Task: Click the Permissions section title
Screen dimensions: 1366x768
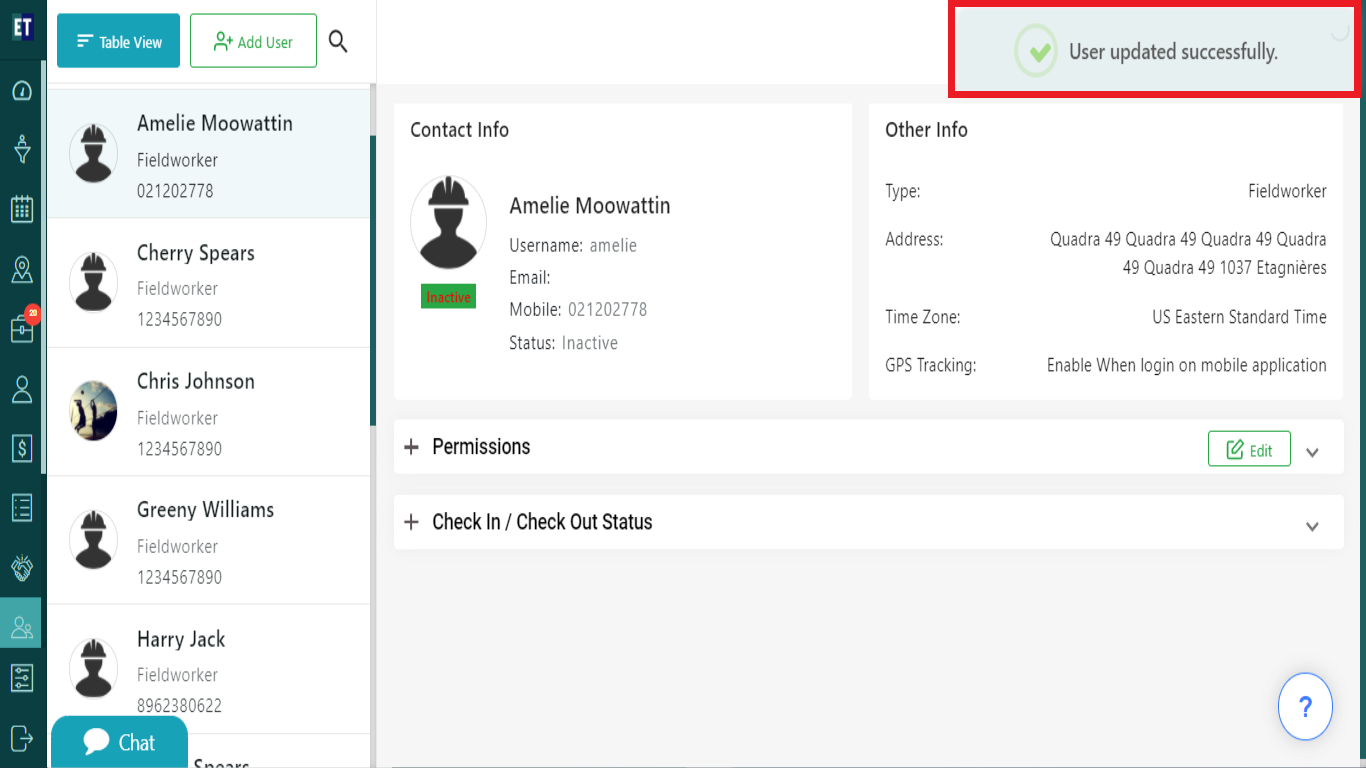Action: pos(481,447)
